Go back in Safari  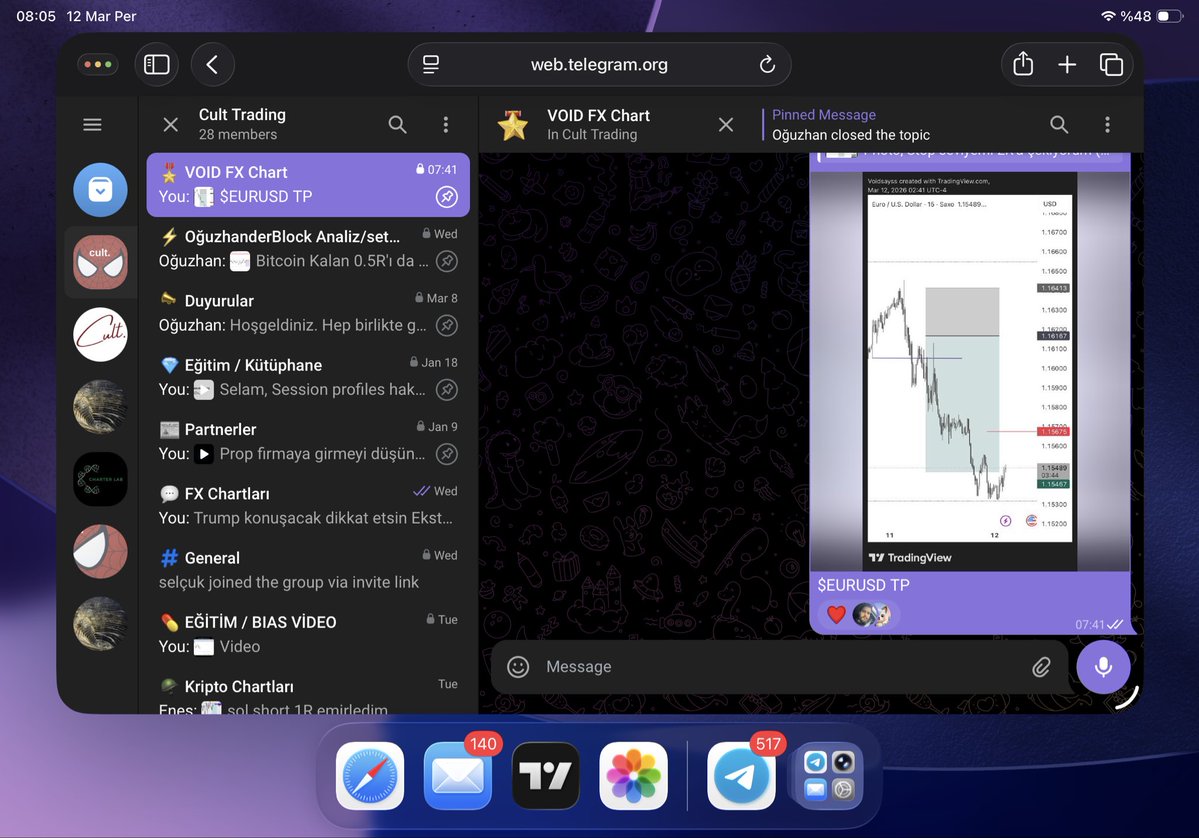pos(213,65)
